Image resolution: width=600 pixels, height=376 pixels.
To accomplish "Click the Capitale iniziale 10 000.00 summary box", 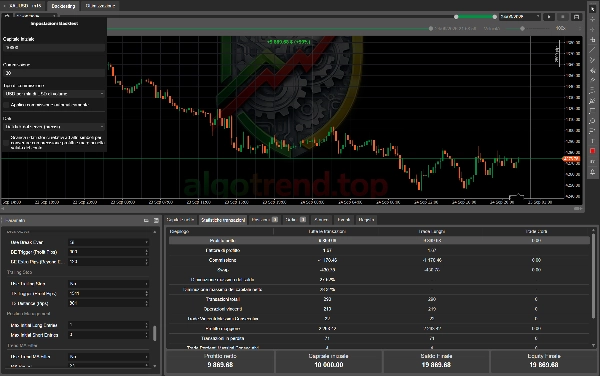I will coord(329,361).
